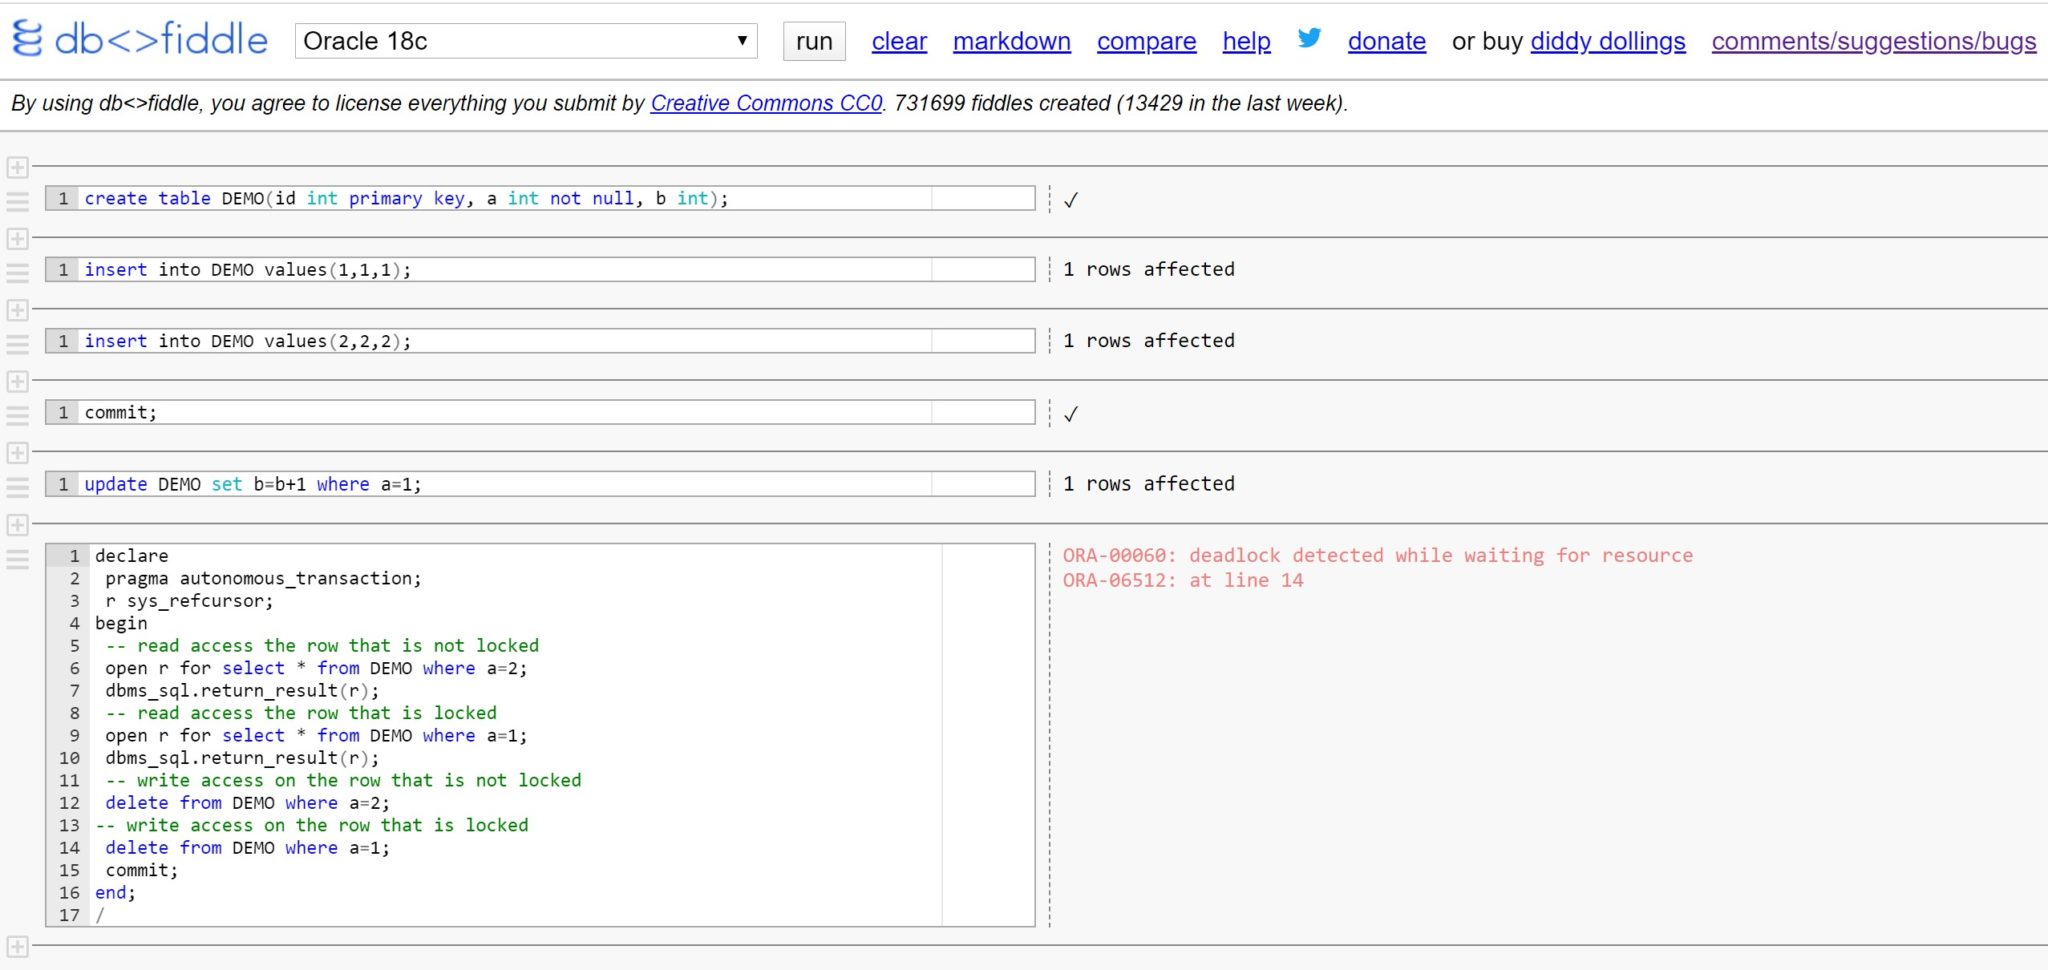
Task: Click the handle beside the declare block batch
Action: [18, 559]
